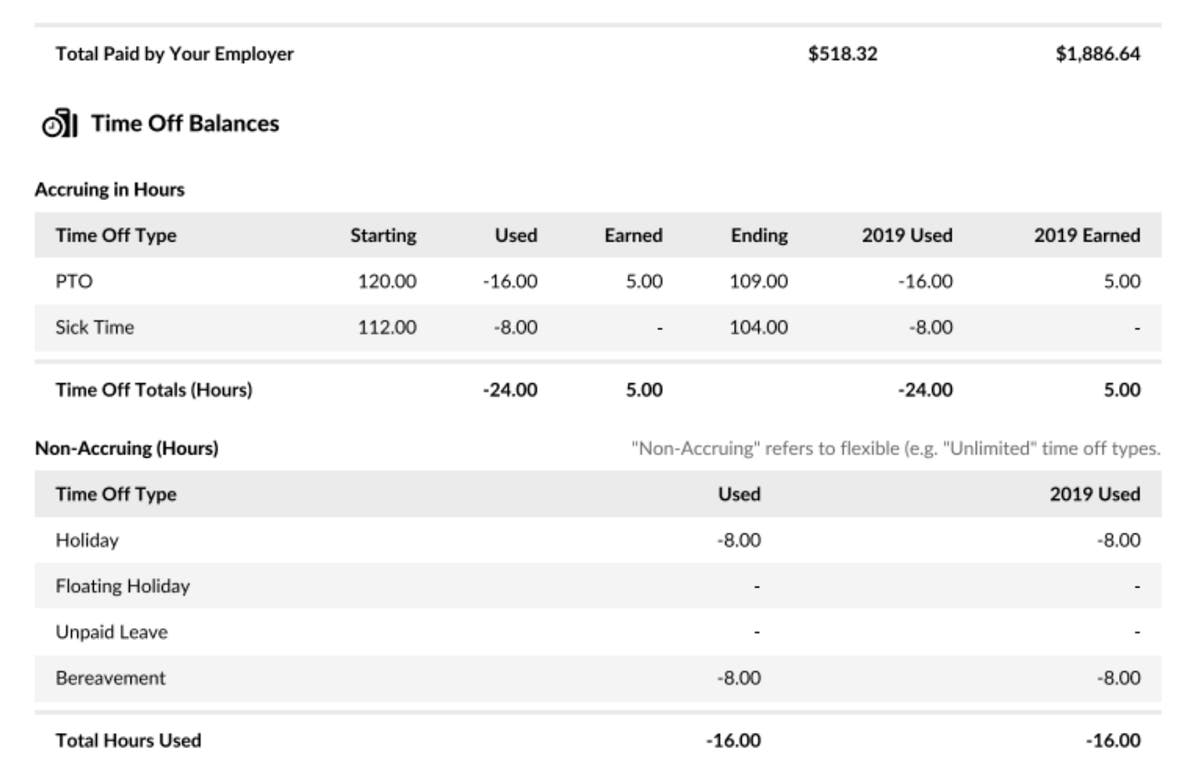Click the Accruing in Hours section label
Viewport: 1200px width, 781px height.
coord(103,189)
